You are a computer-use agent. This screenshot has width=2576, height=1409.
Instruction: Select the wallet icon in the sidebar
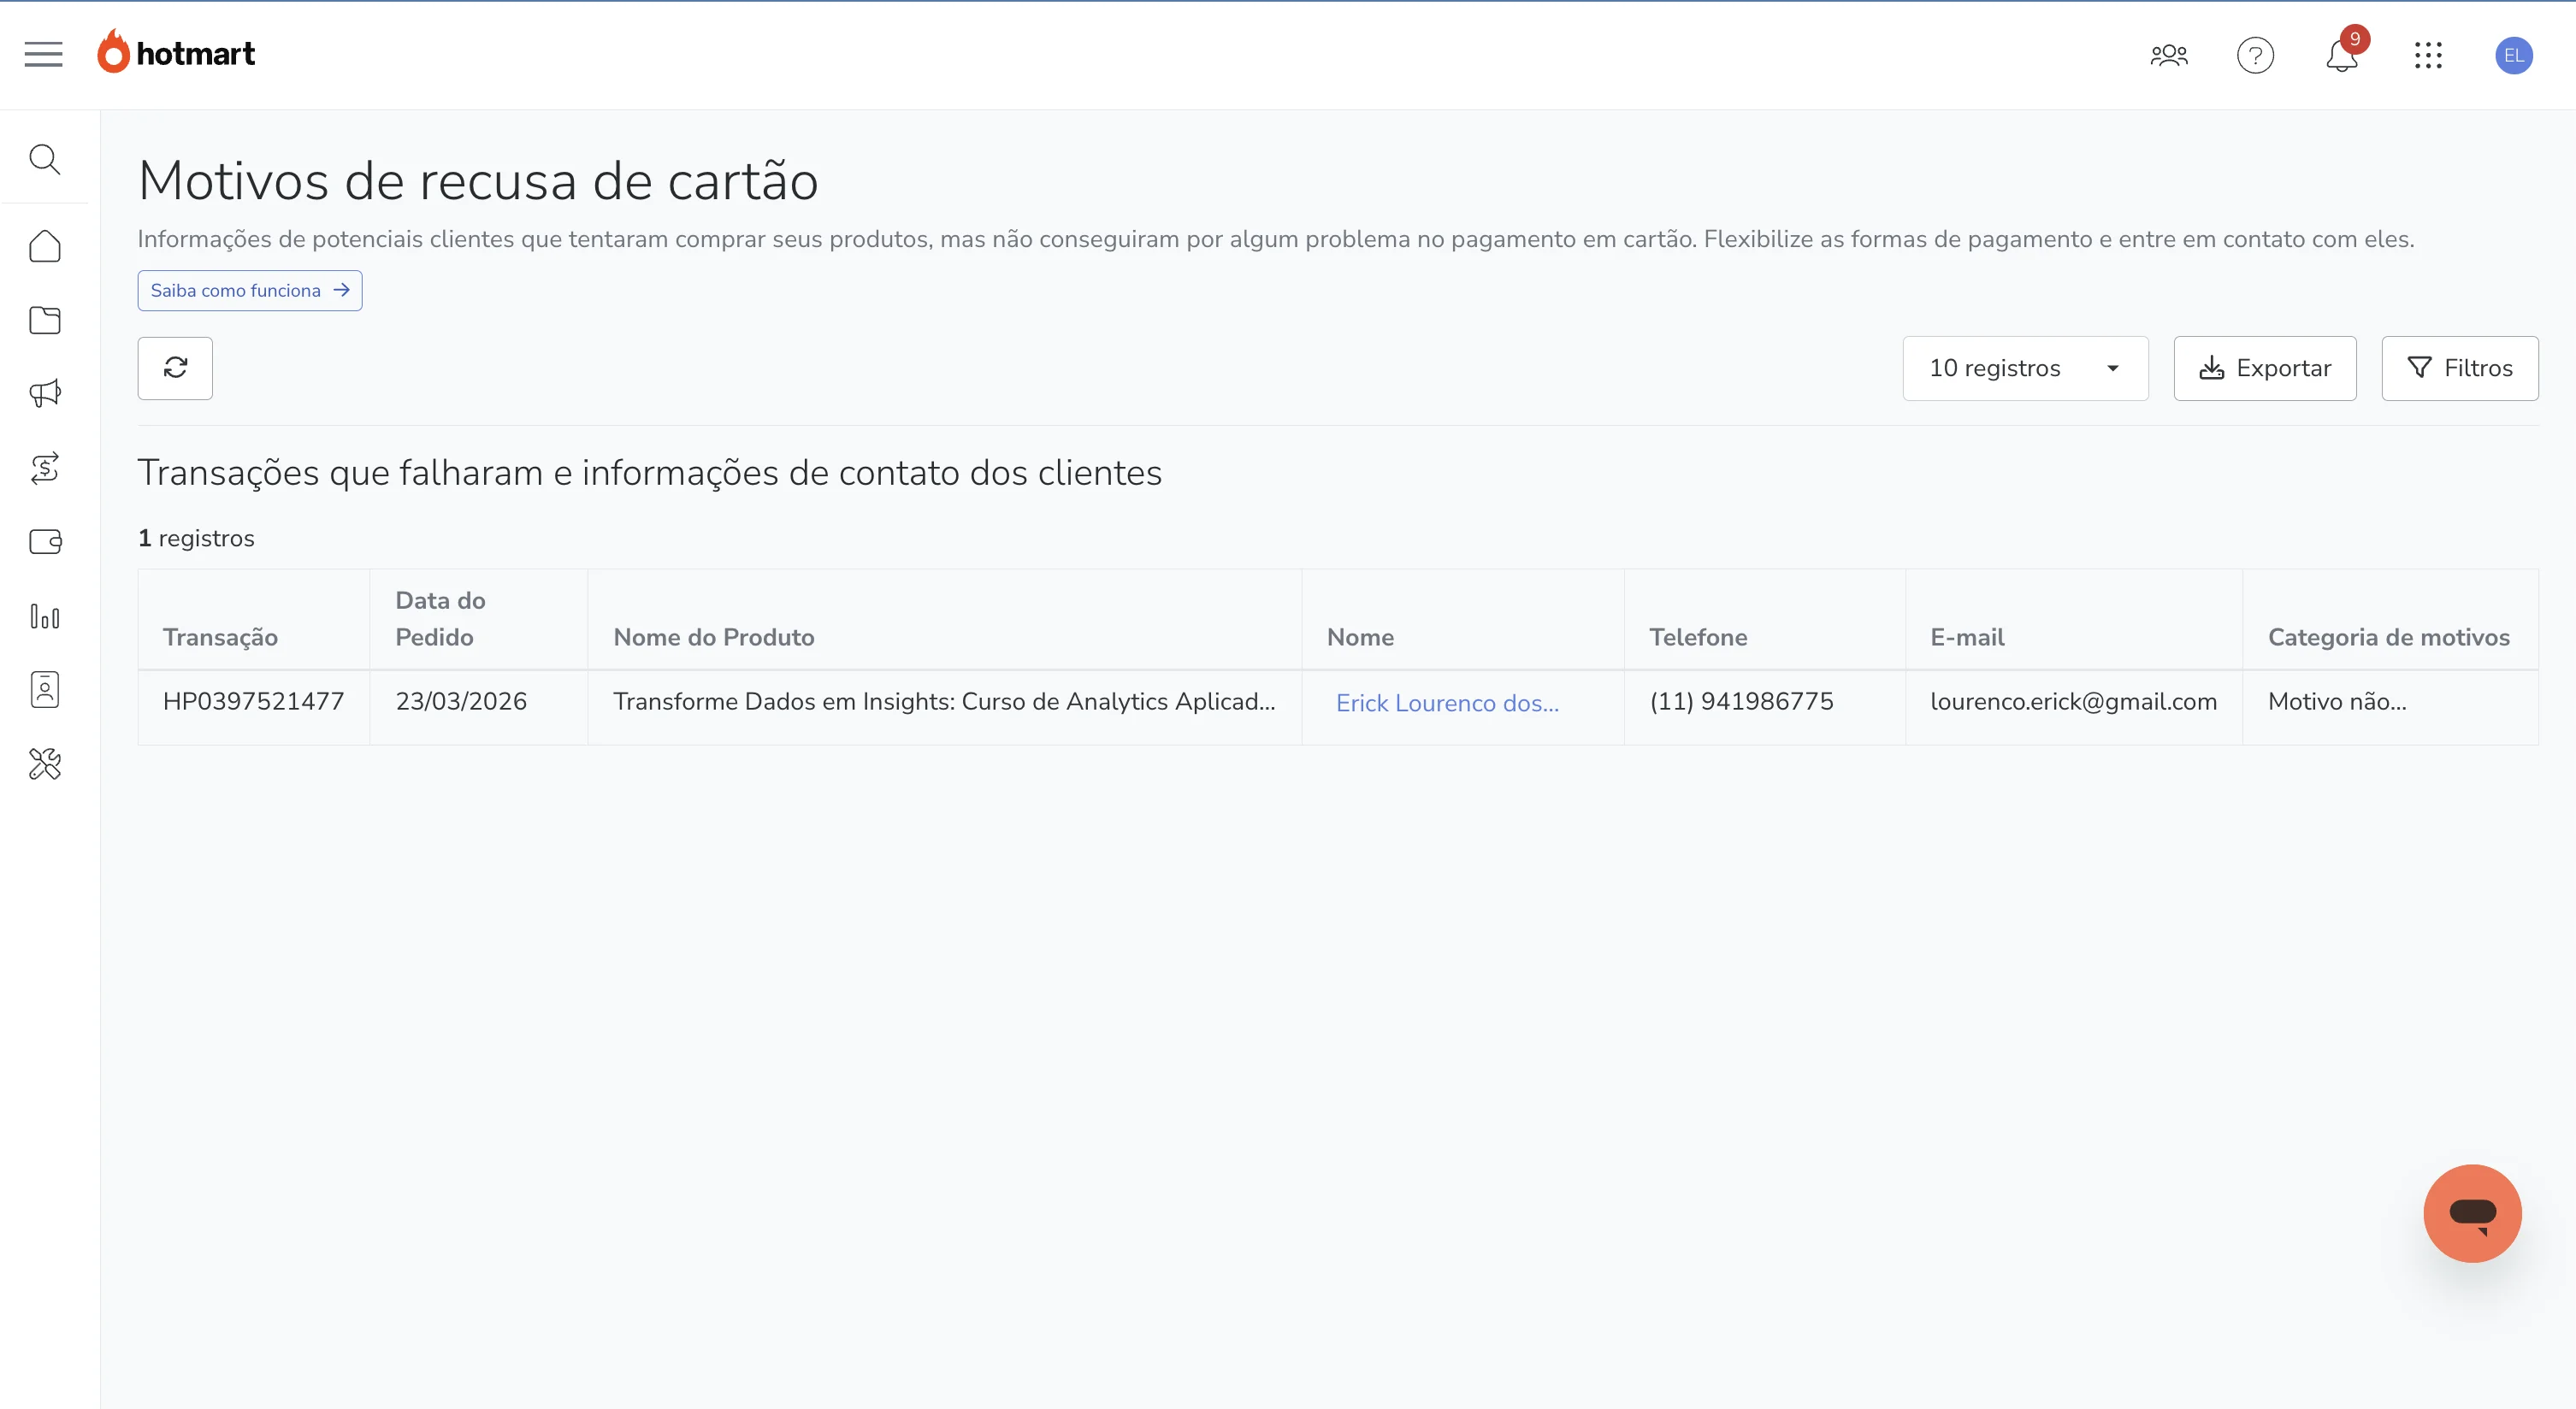click(x=45, y=542)
